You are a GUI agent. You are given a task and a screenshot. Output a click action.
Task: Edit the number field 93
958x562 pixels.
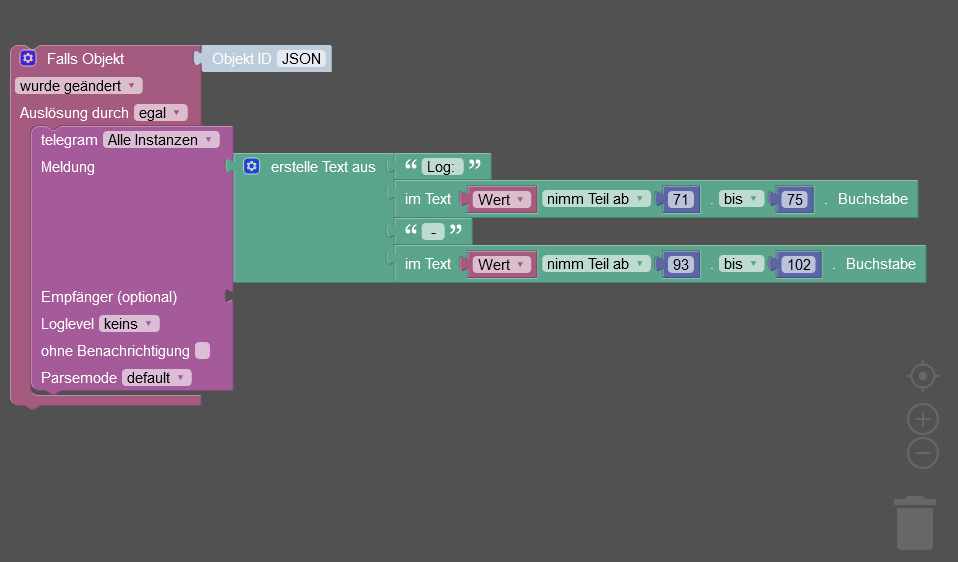tap(681, 264)
